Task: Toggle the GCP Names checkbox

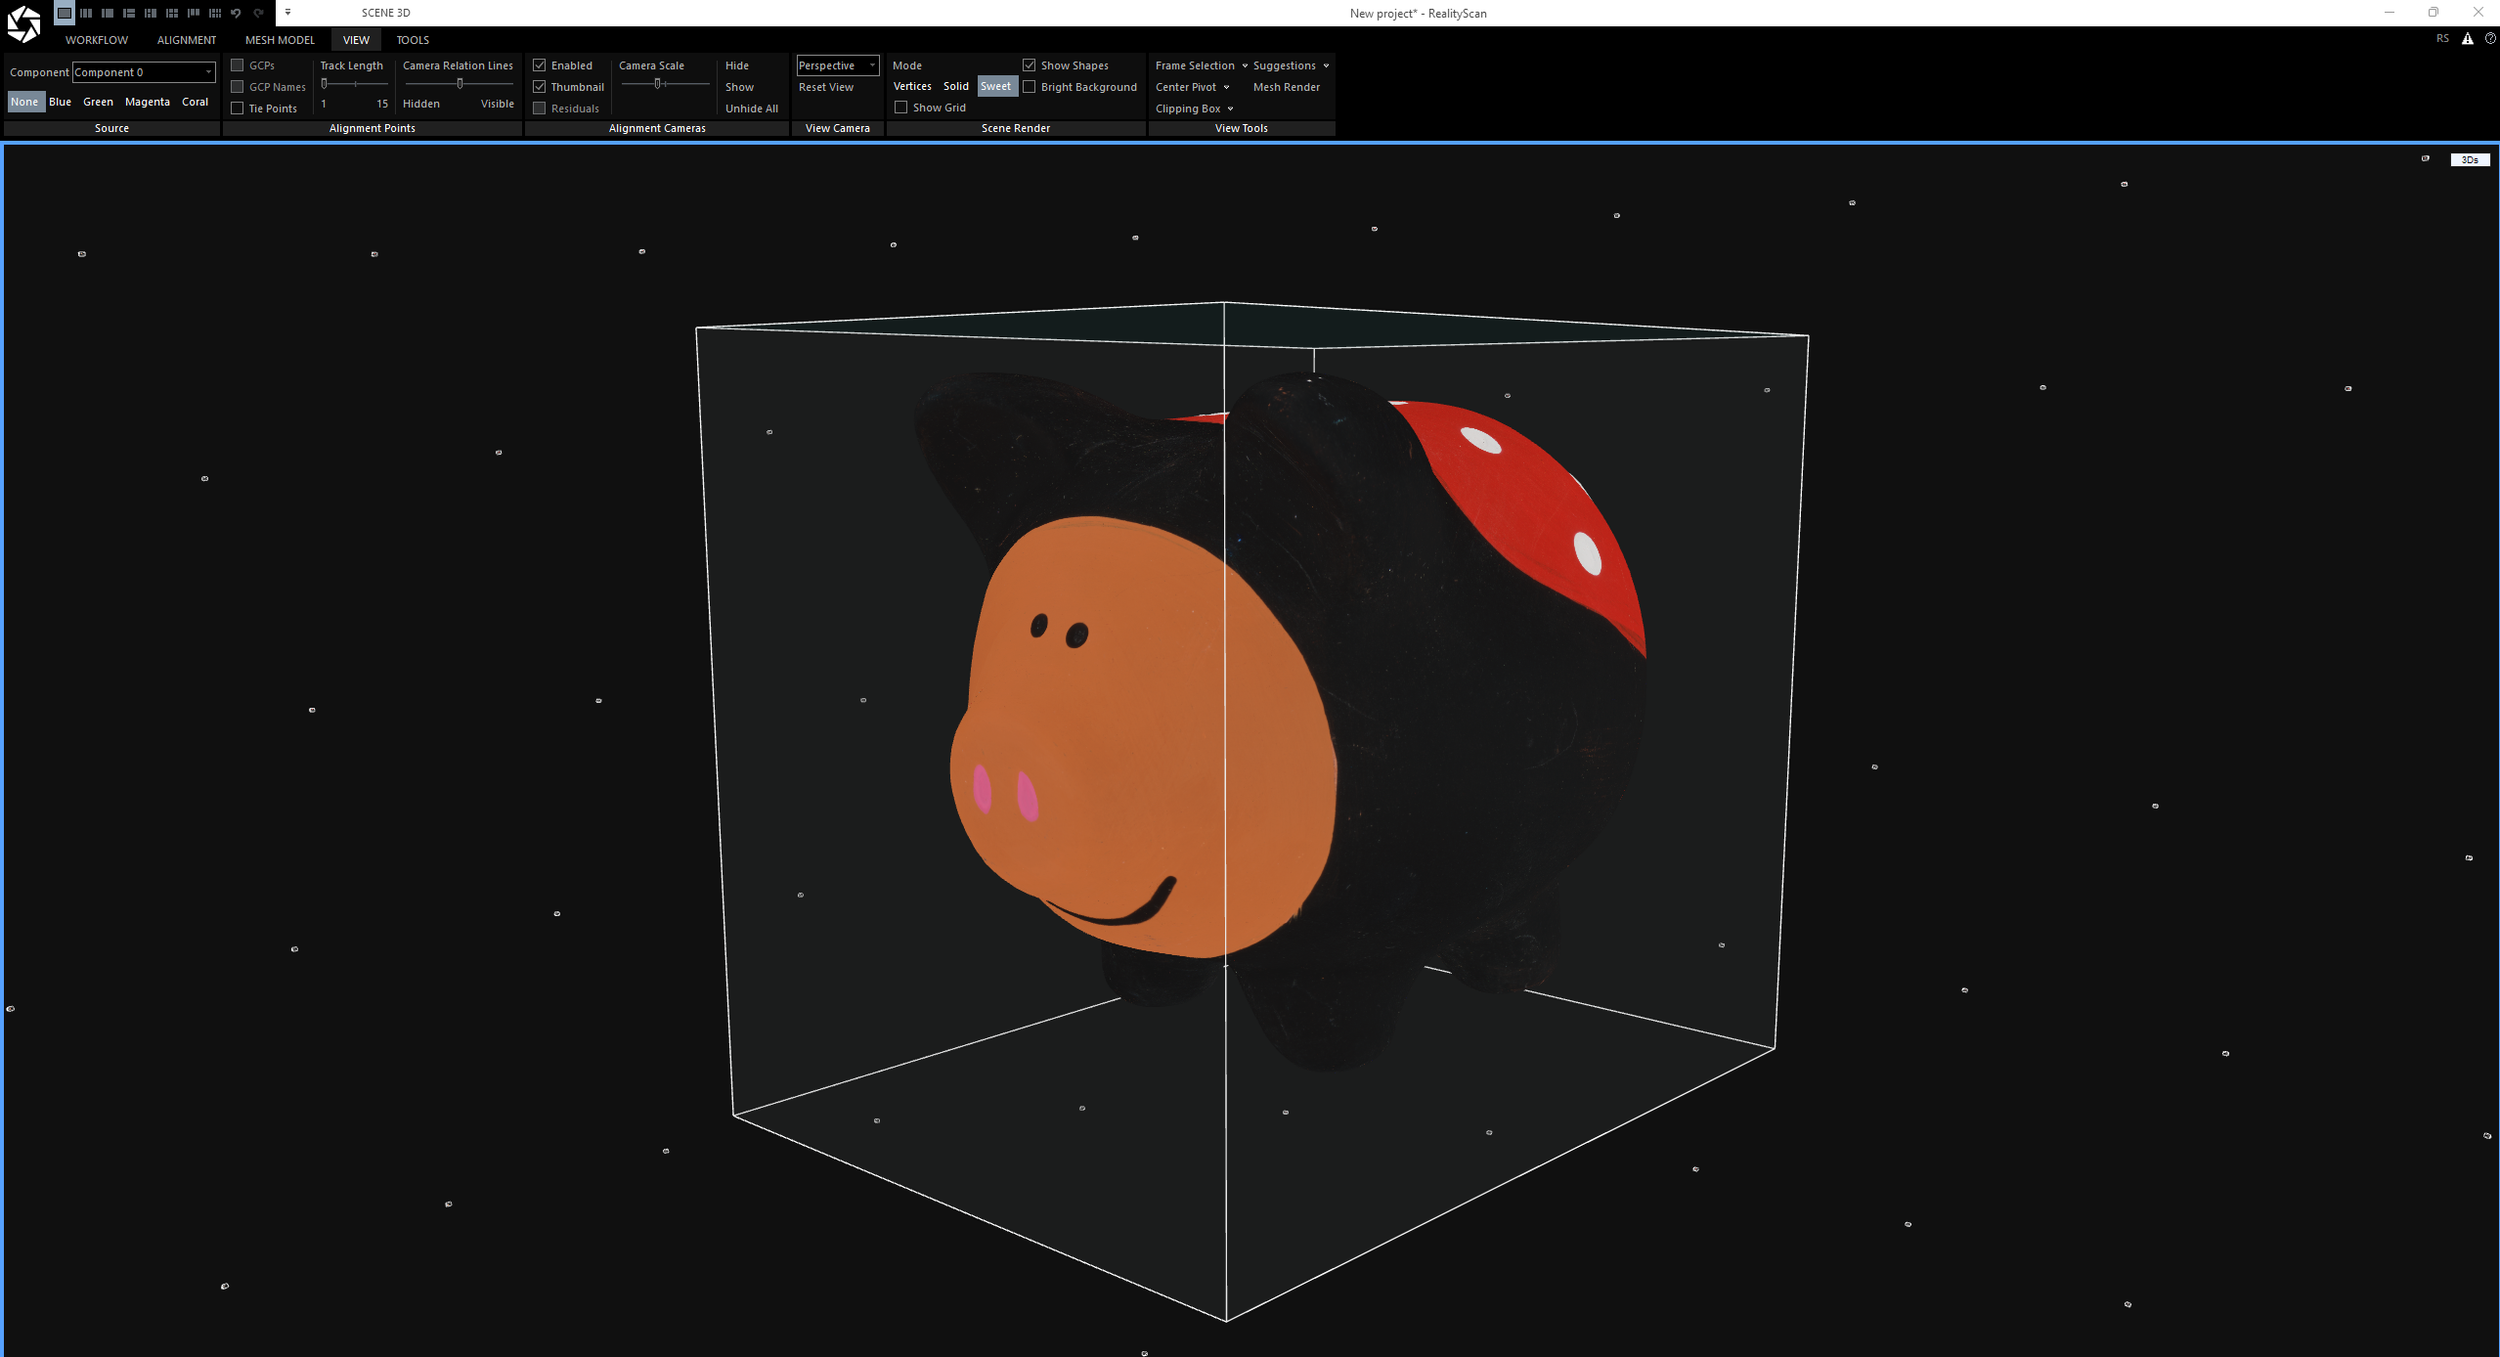Action: point(238,87)
